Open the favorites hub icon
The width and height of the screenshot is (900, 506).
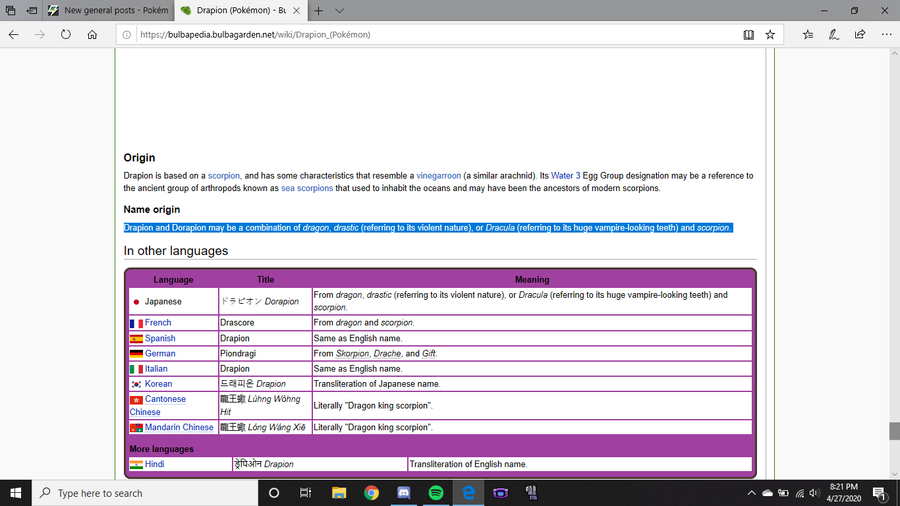click(808, 34)
